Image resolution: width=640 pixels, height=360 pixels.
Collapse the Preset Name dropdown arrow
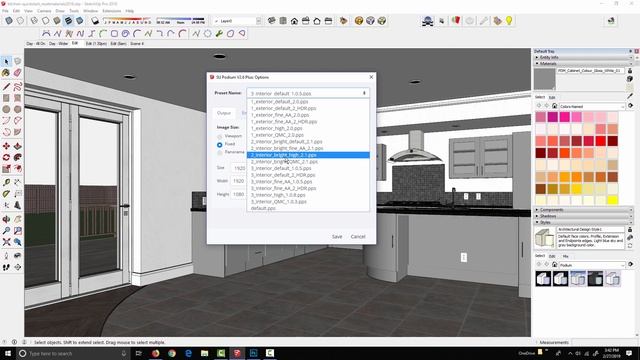pos(364,93)
